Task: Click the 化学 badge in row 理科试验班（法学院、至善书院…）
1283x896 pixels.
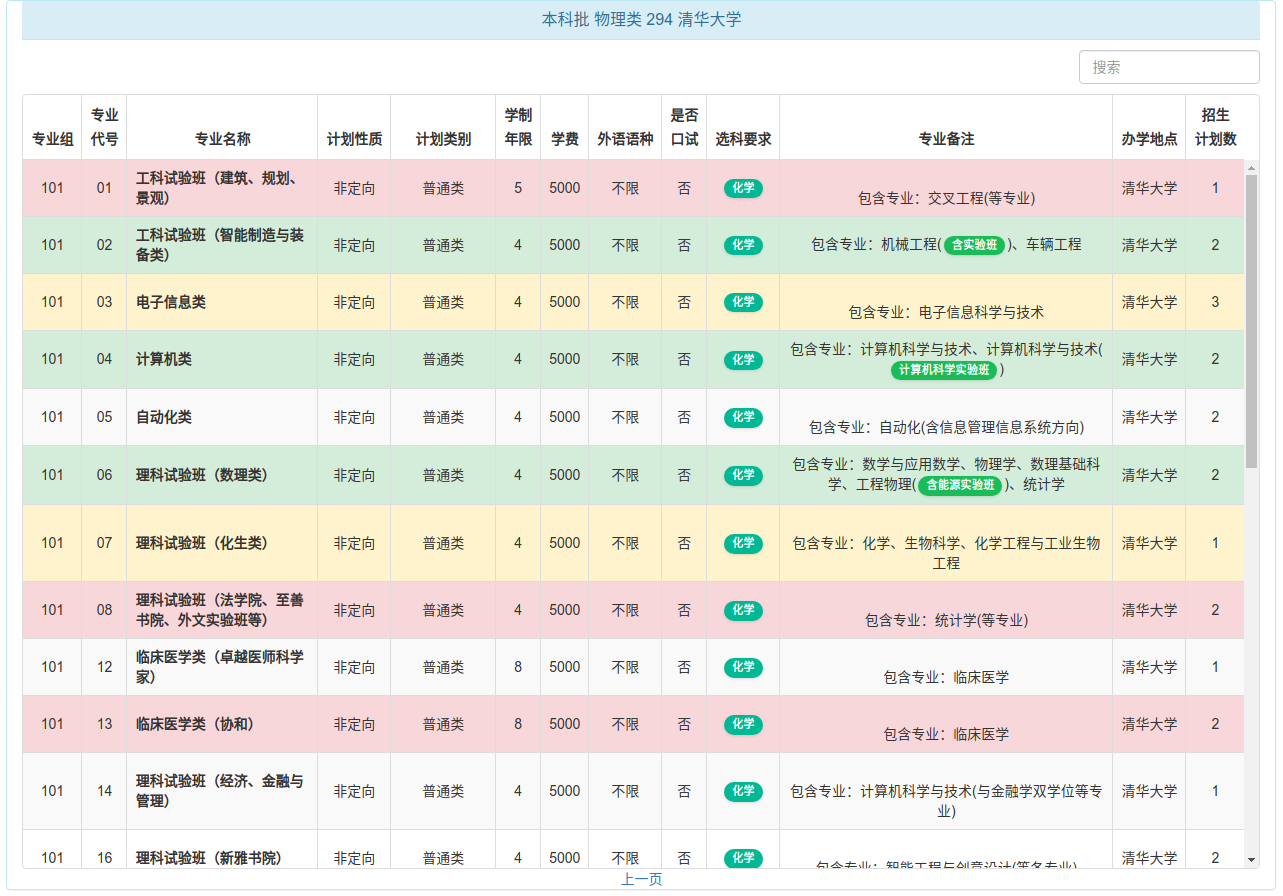Action: coord(743,610)
